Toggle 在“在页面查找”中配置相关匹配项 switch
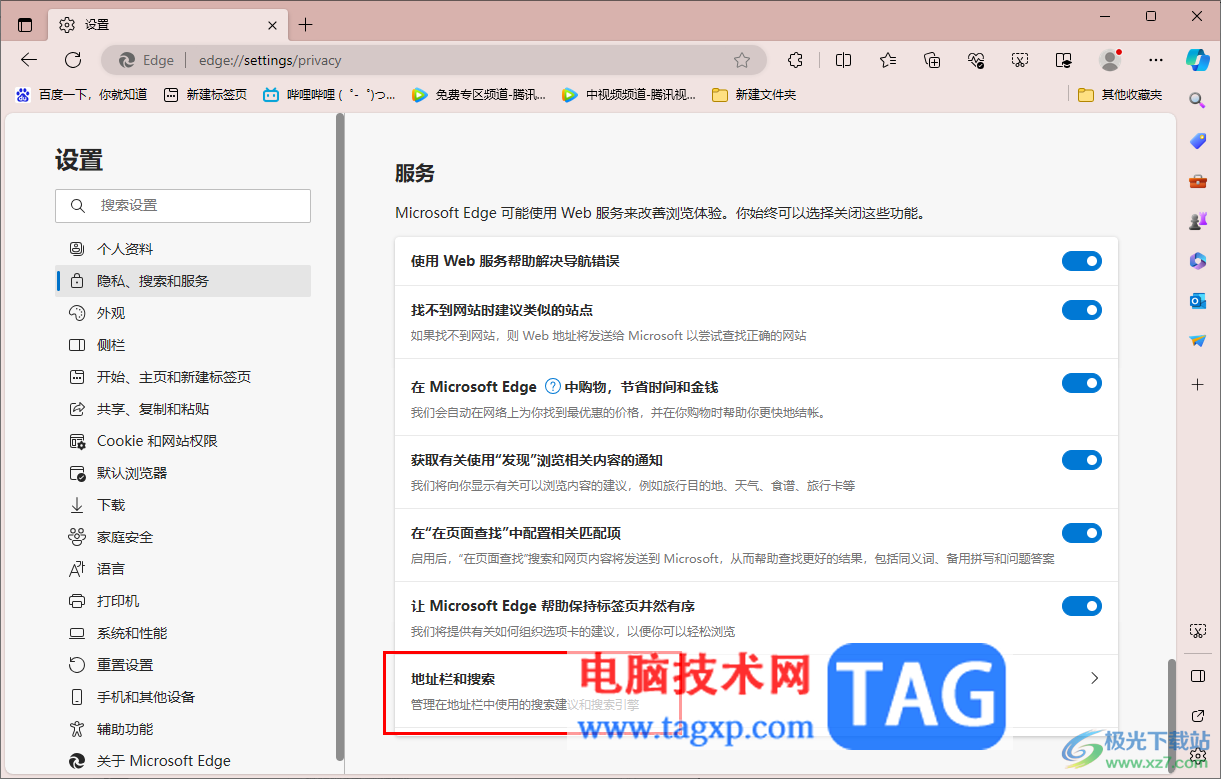 click(1081, 533)
